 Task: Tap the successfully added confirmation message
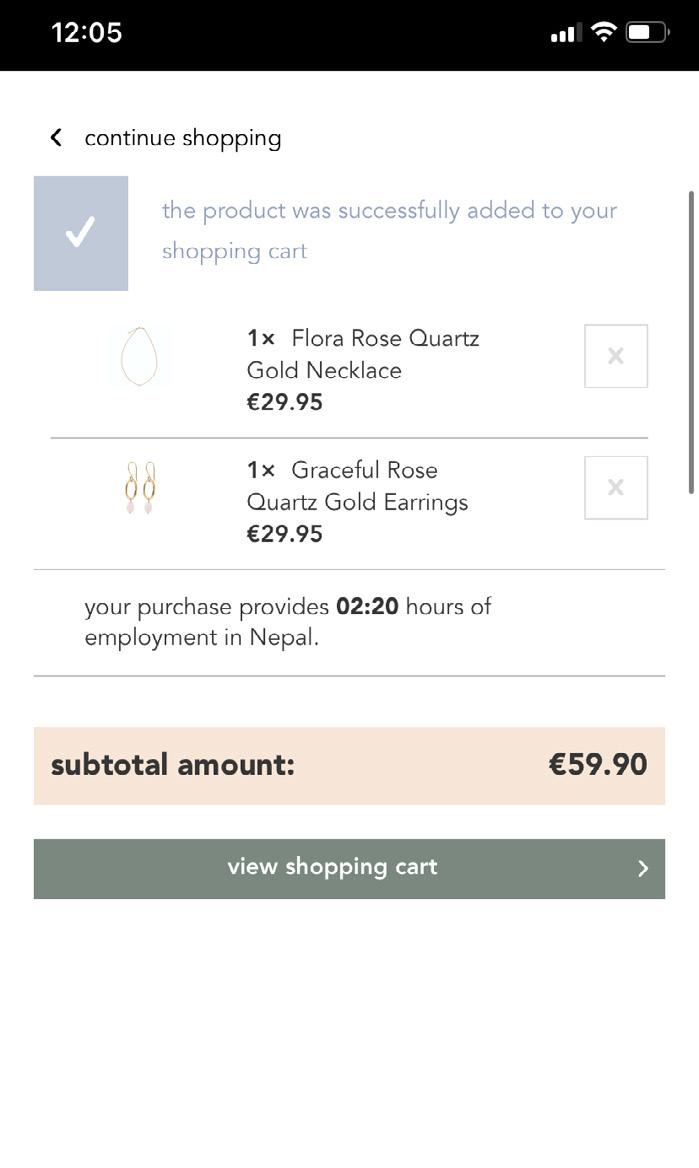389,230
